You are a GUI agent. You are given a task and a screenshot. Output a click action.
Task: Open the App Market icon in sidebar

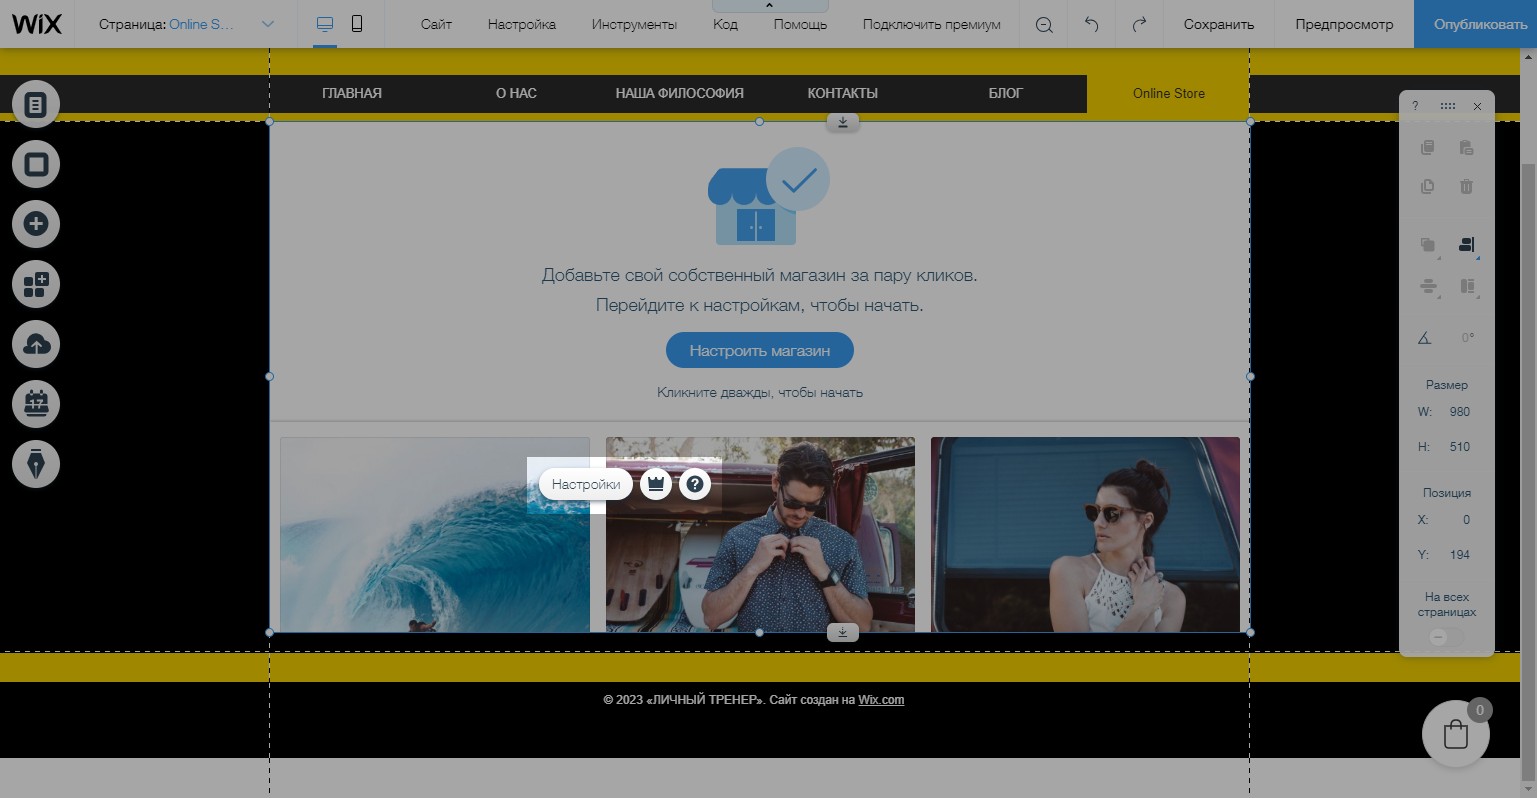click(36, 284)
